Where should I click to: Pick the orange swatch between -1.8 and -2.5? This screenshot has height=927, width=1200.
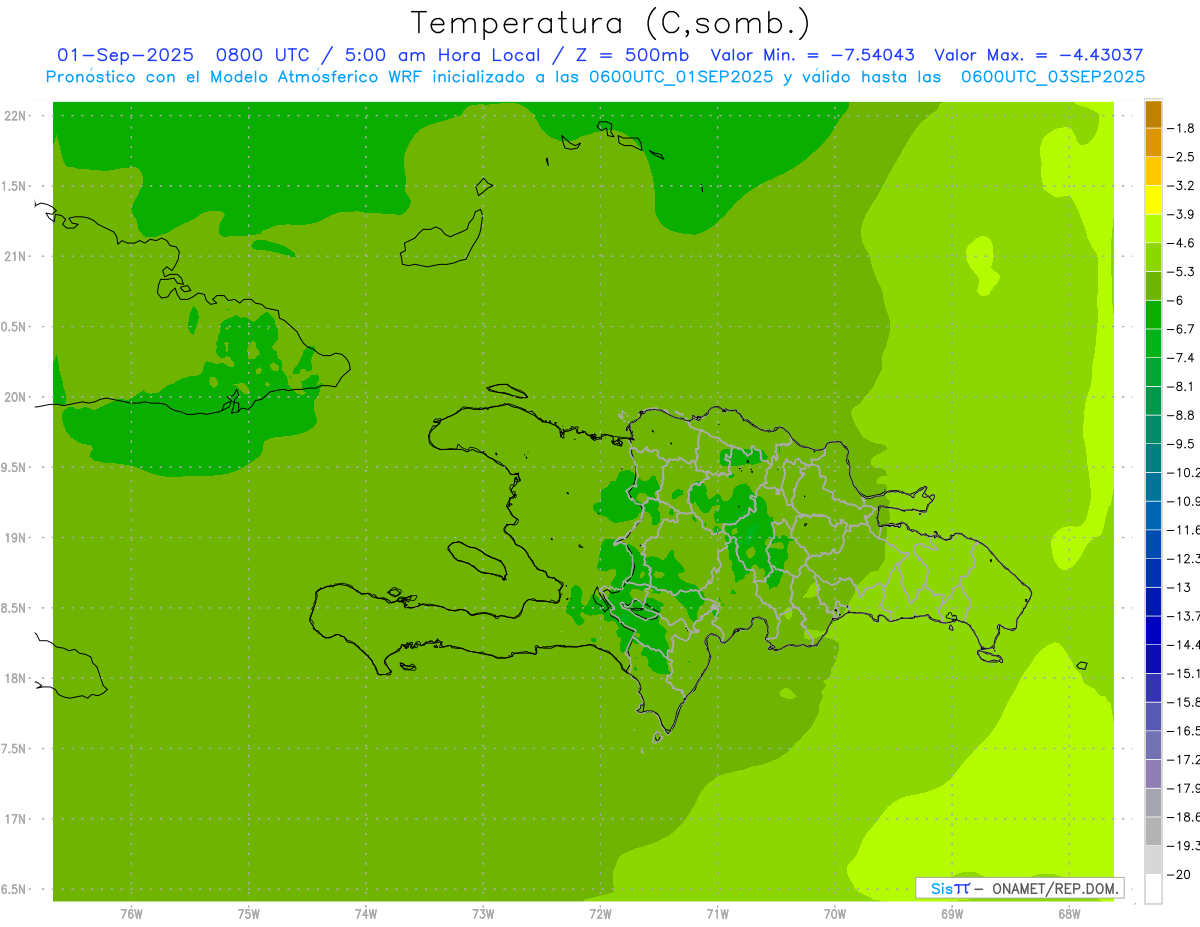point(1153,143)
